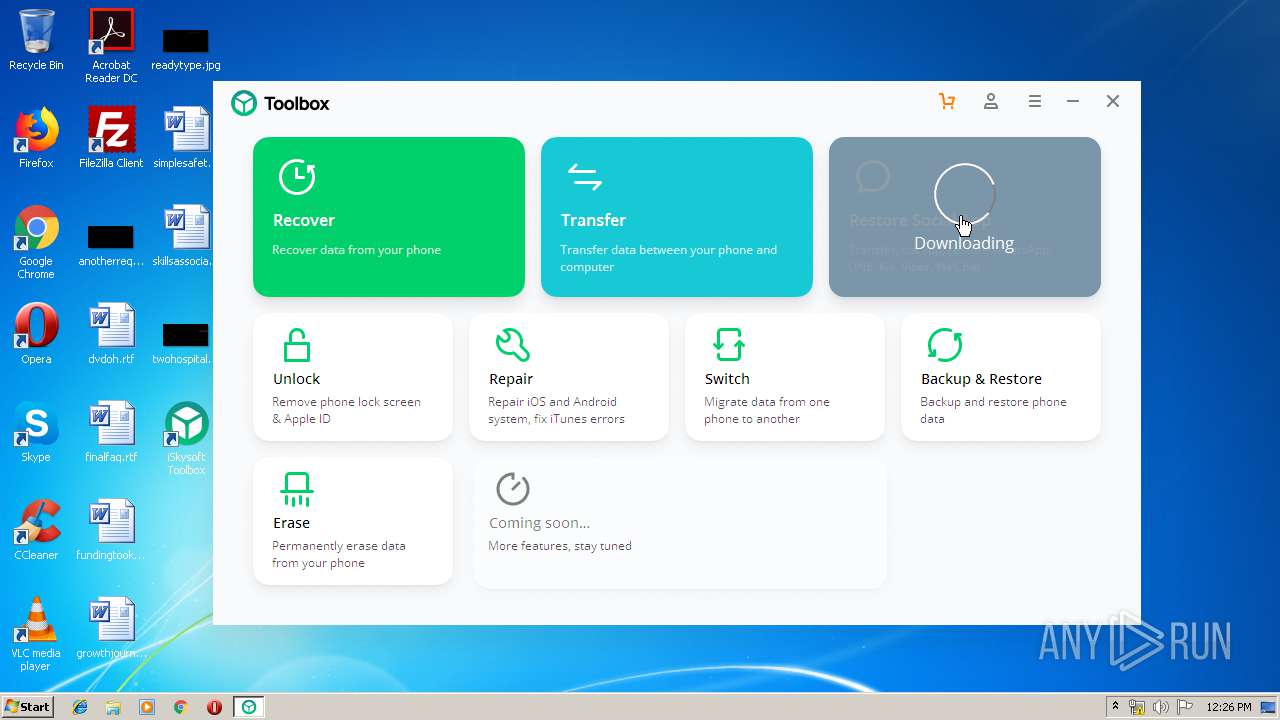Select the growthjourn document on desktop
Viewport: 1280px width, 720px height.
(x=111, y=628)
